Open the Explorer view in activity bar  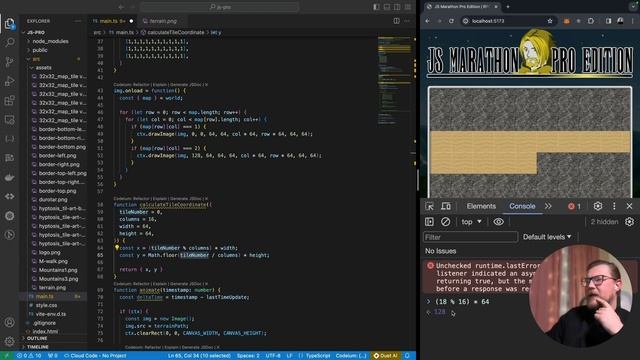[x=9, y=24]
